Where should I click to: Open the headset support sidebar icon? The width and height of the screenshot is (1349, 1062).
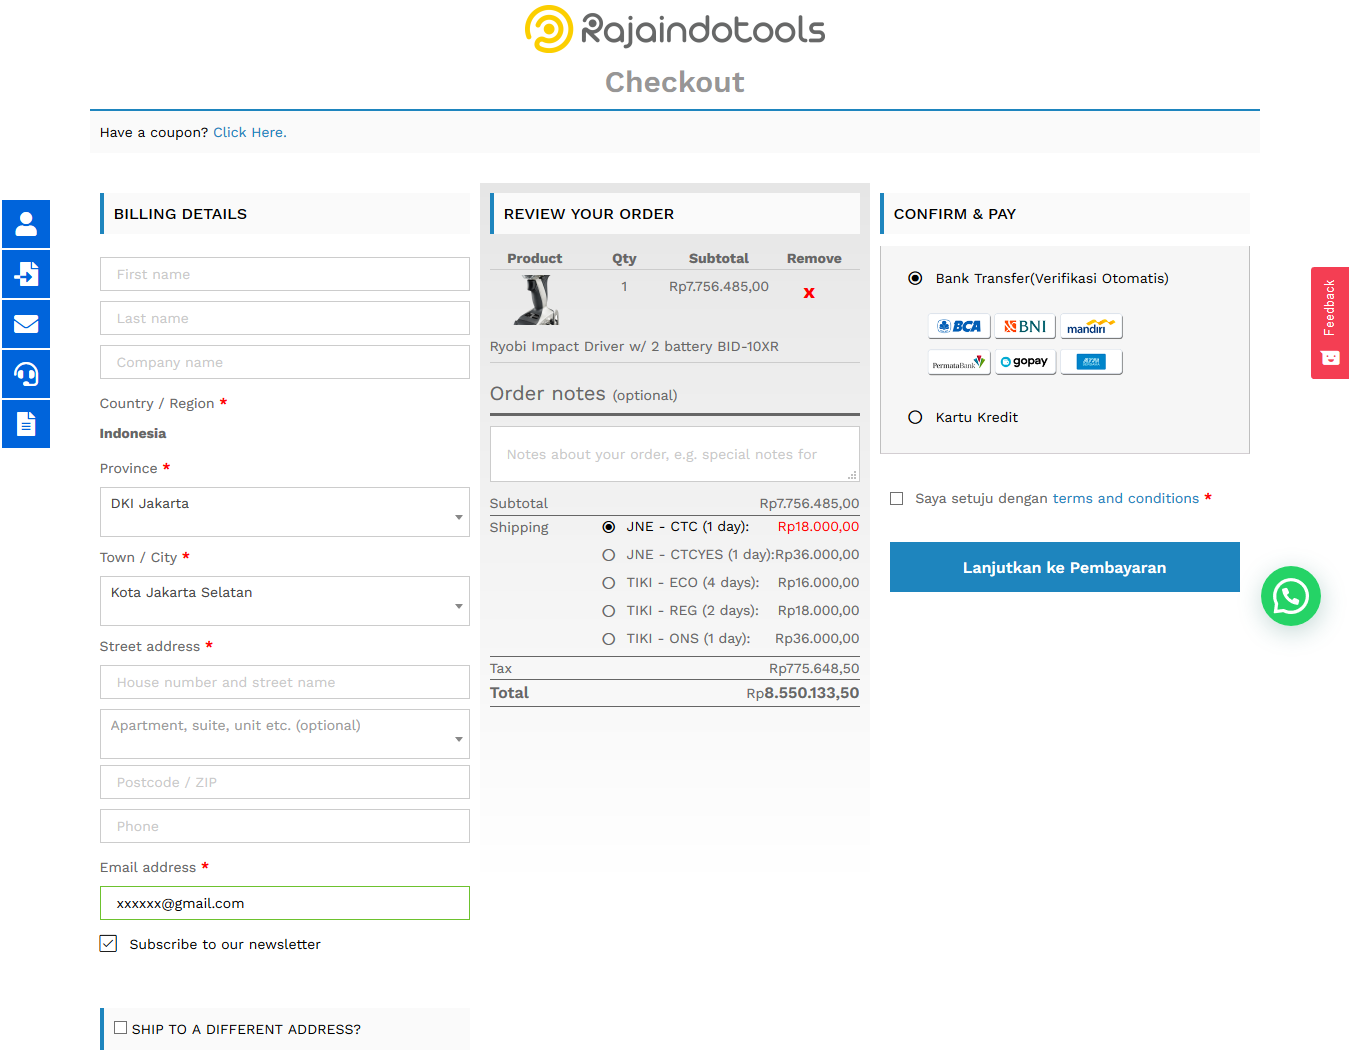(26, 374)
